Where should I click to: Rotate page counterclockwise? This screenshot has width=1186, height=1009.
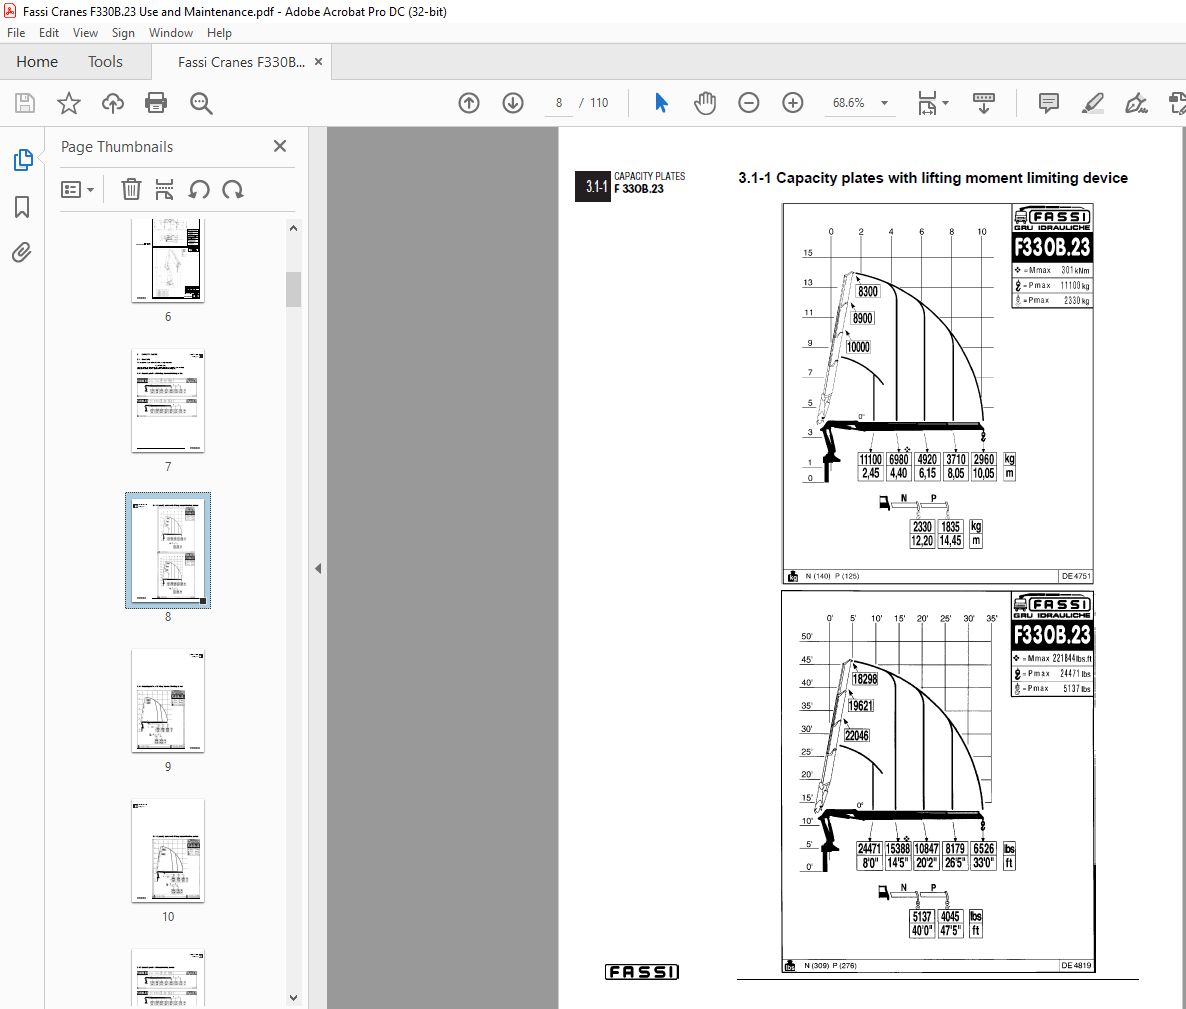click(199, 189)
